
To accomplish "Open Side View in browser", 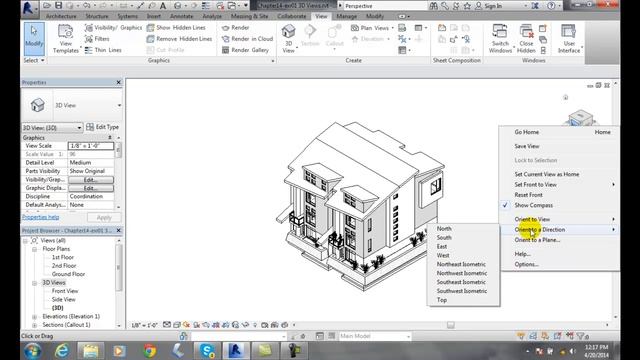I will [63, 300].
